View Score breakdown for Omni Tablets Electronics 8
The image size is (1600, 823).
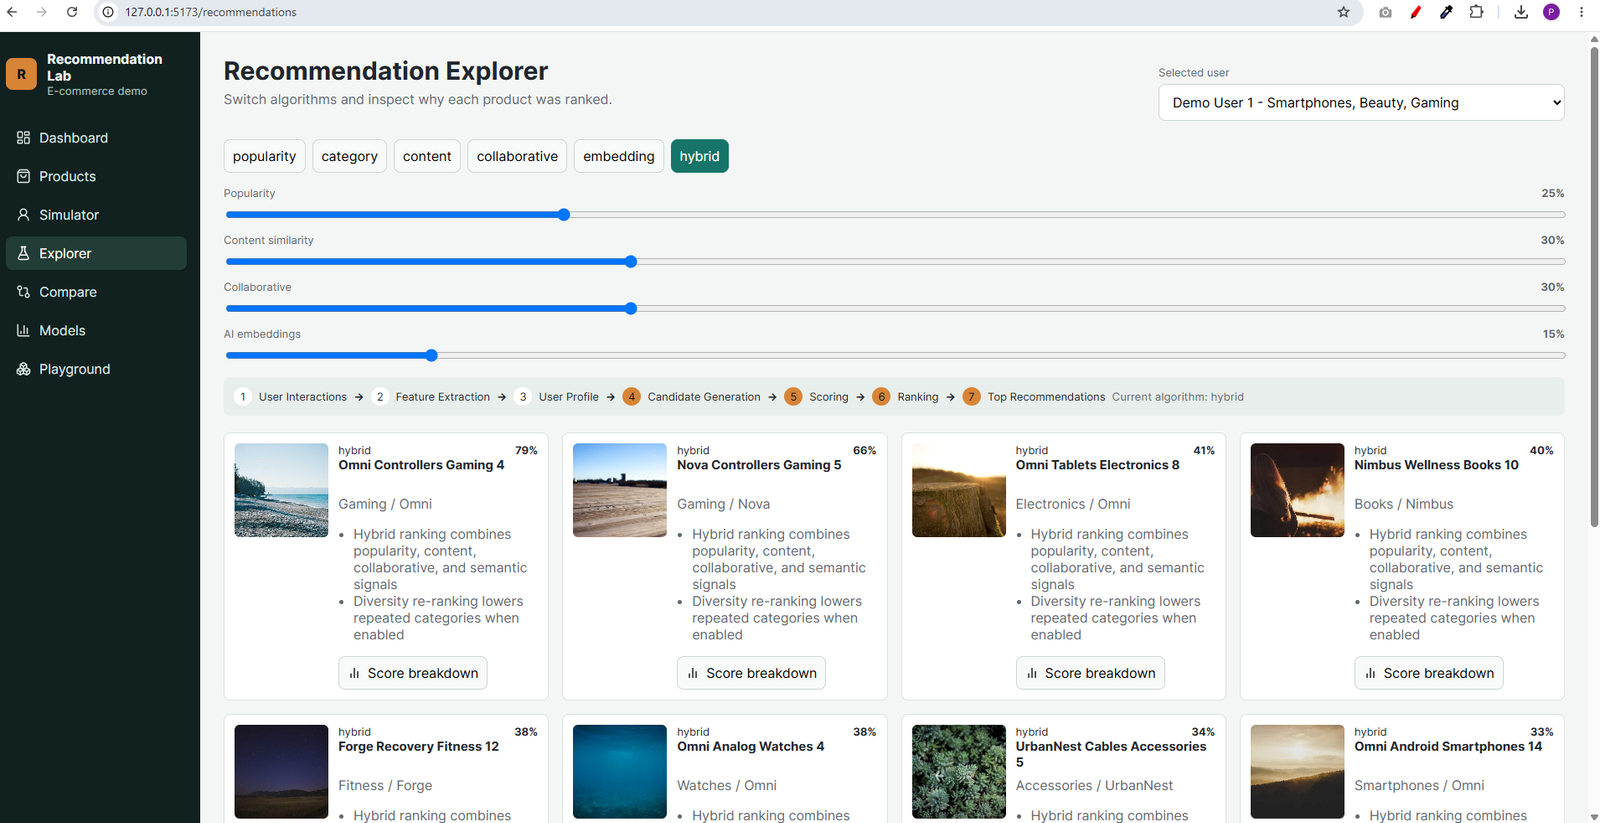pyautogui.click(x=1090, y=673)
